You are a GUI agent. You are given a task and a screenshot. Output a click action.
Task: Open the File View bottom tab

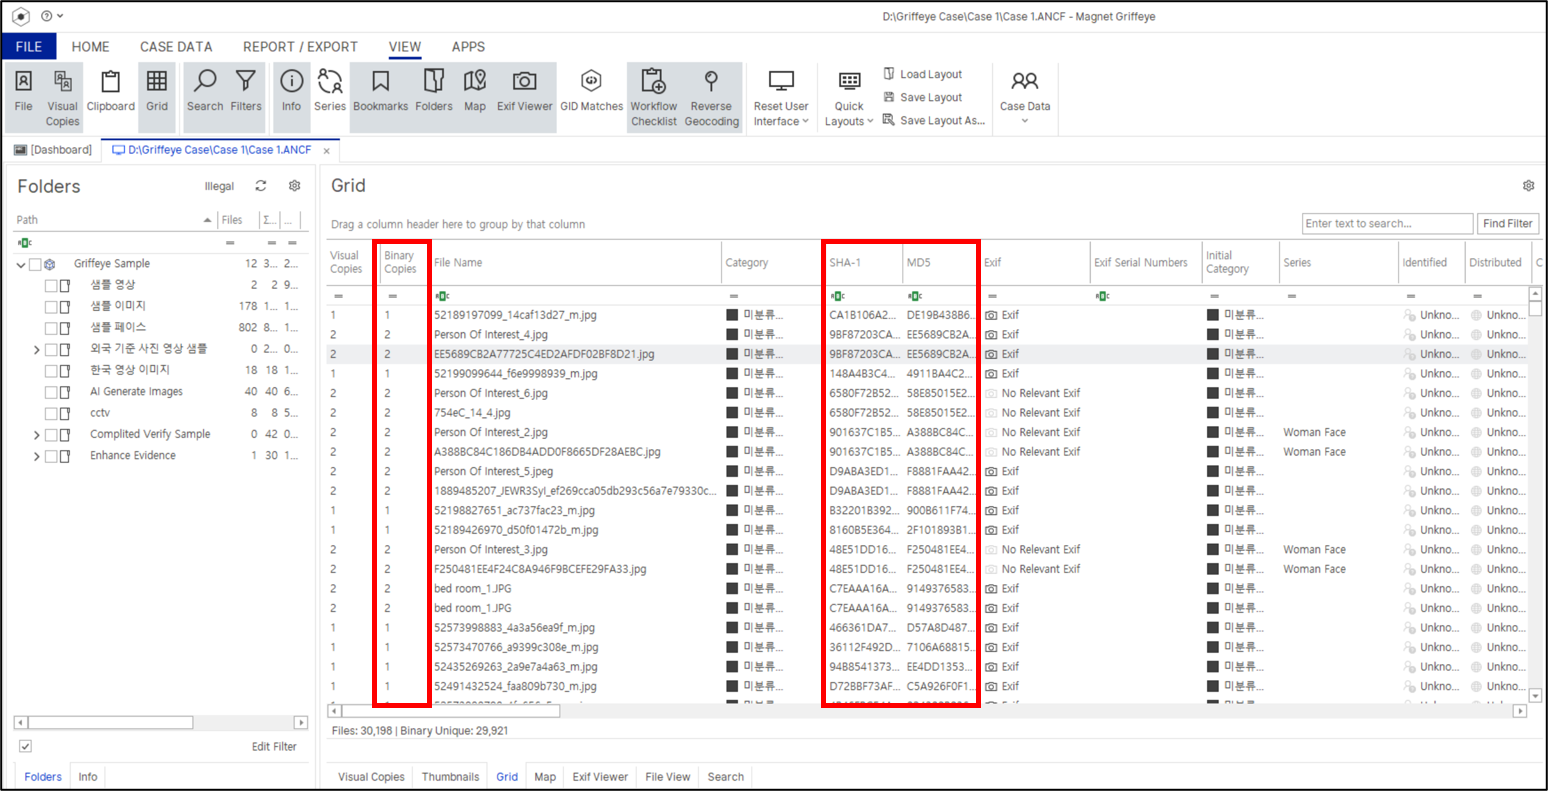[x=668, y=777]
